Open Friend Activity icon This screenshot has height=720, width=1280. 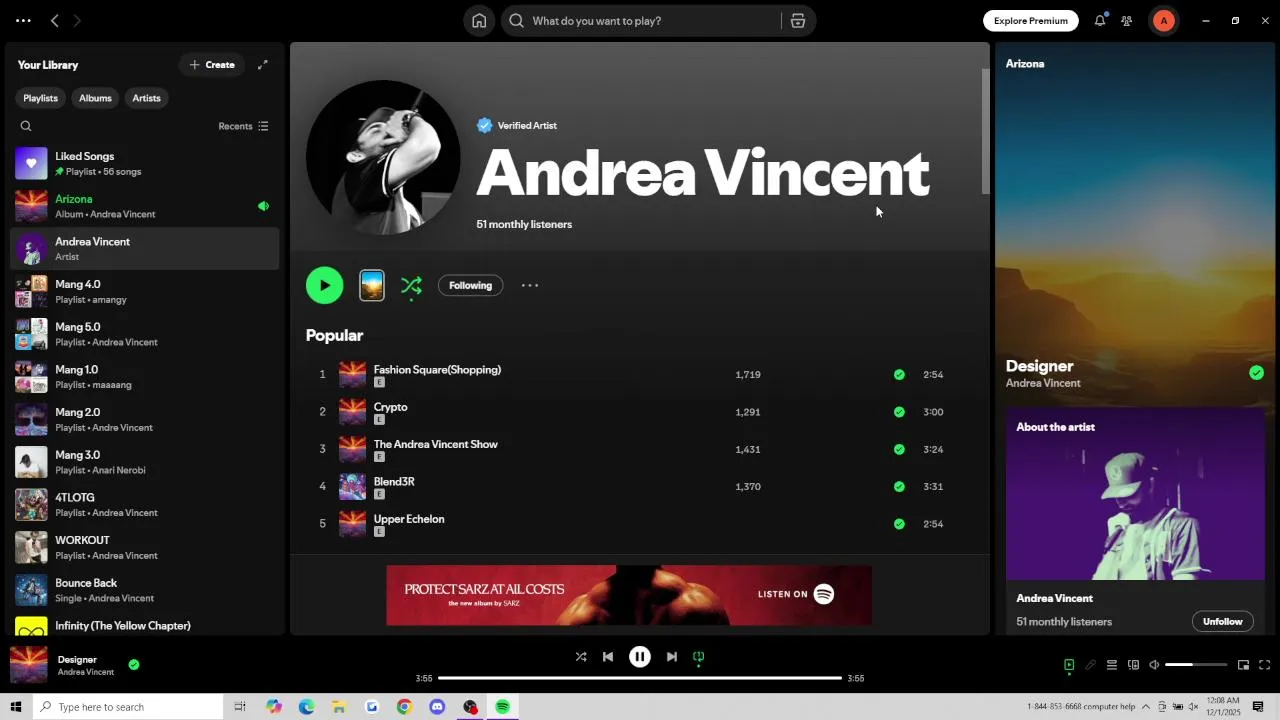(x=1127, y=21)
